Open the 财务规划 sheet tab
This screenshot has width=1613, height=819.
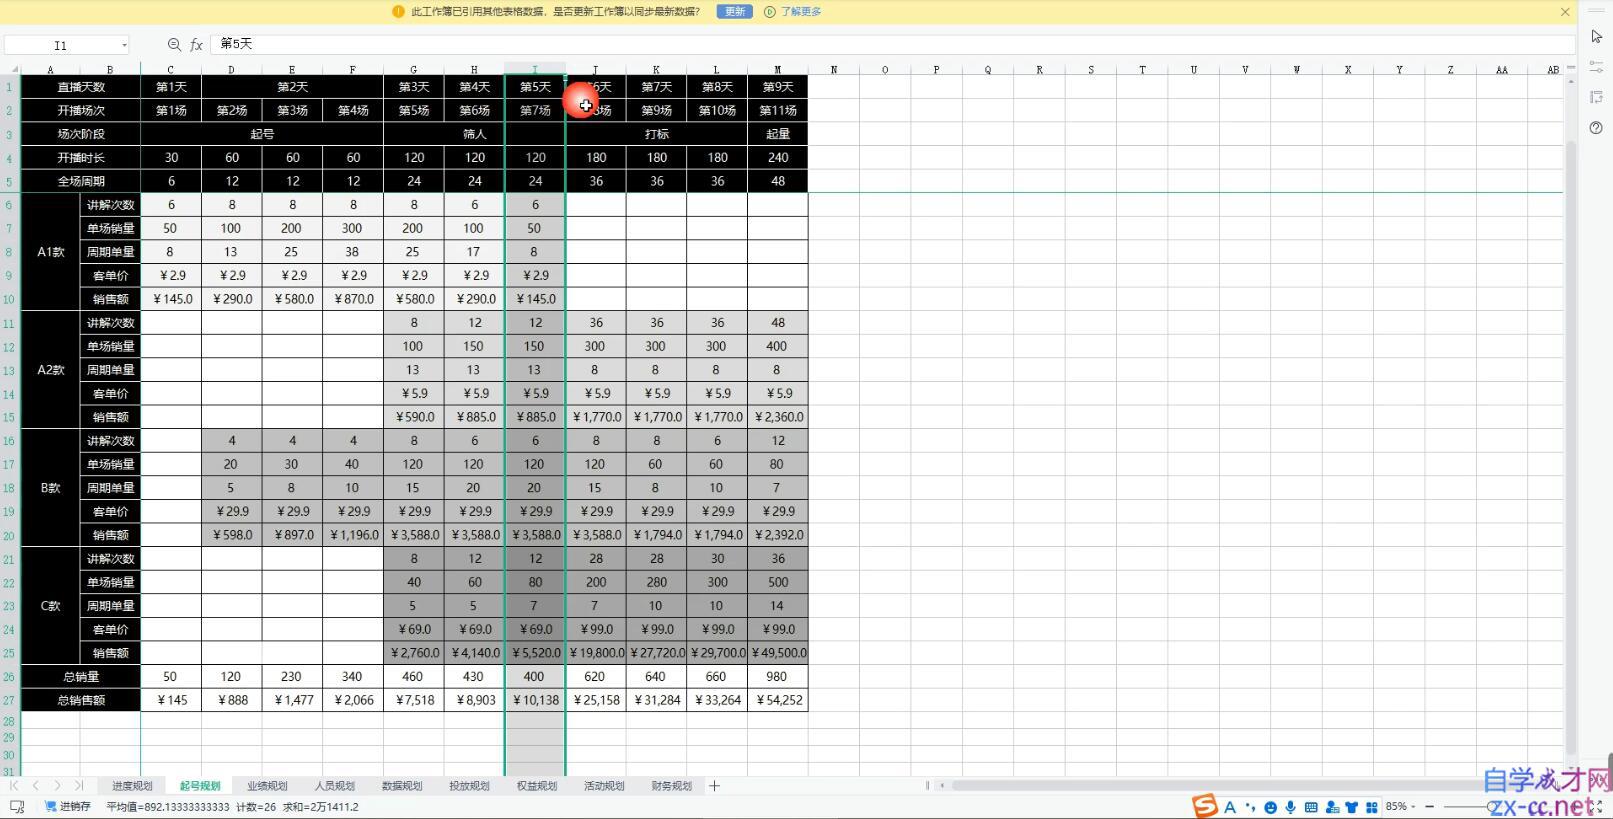coord(671,786)
